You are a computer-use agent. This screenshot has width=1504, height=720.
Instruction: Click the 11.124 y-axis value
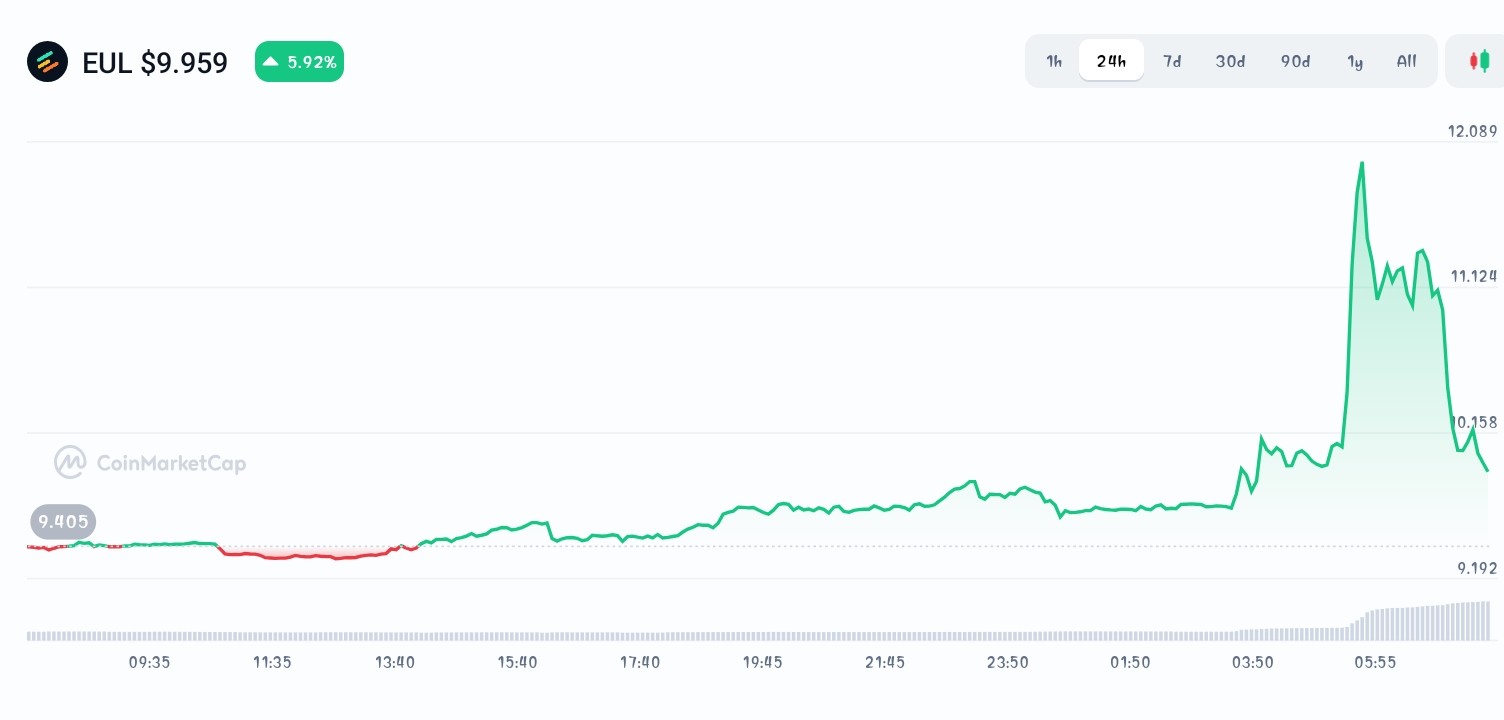1474,276
